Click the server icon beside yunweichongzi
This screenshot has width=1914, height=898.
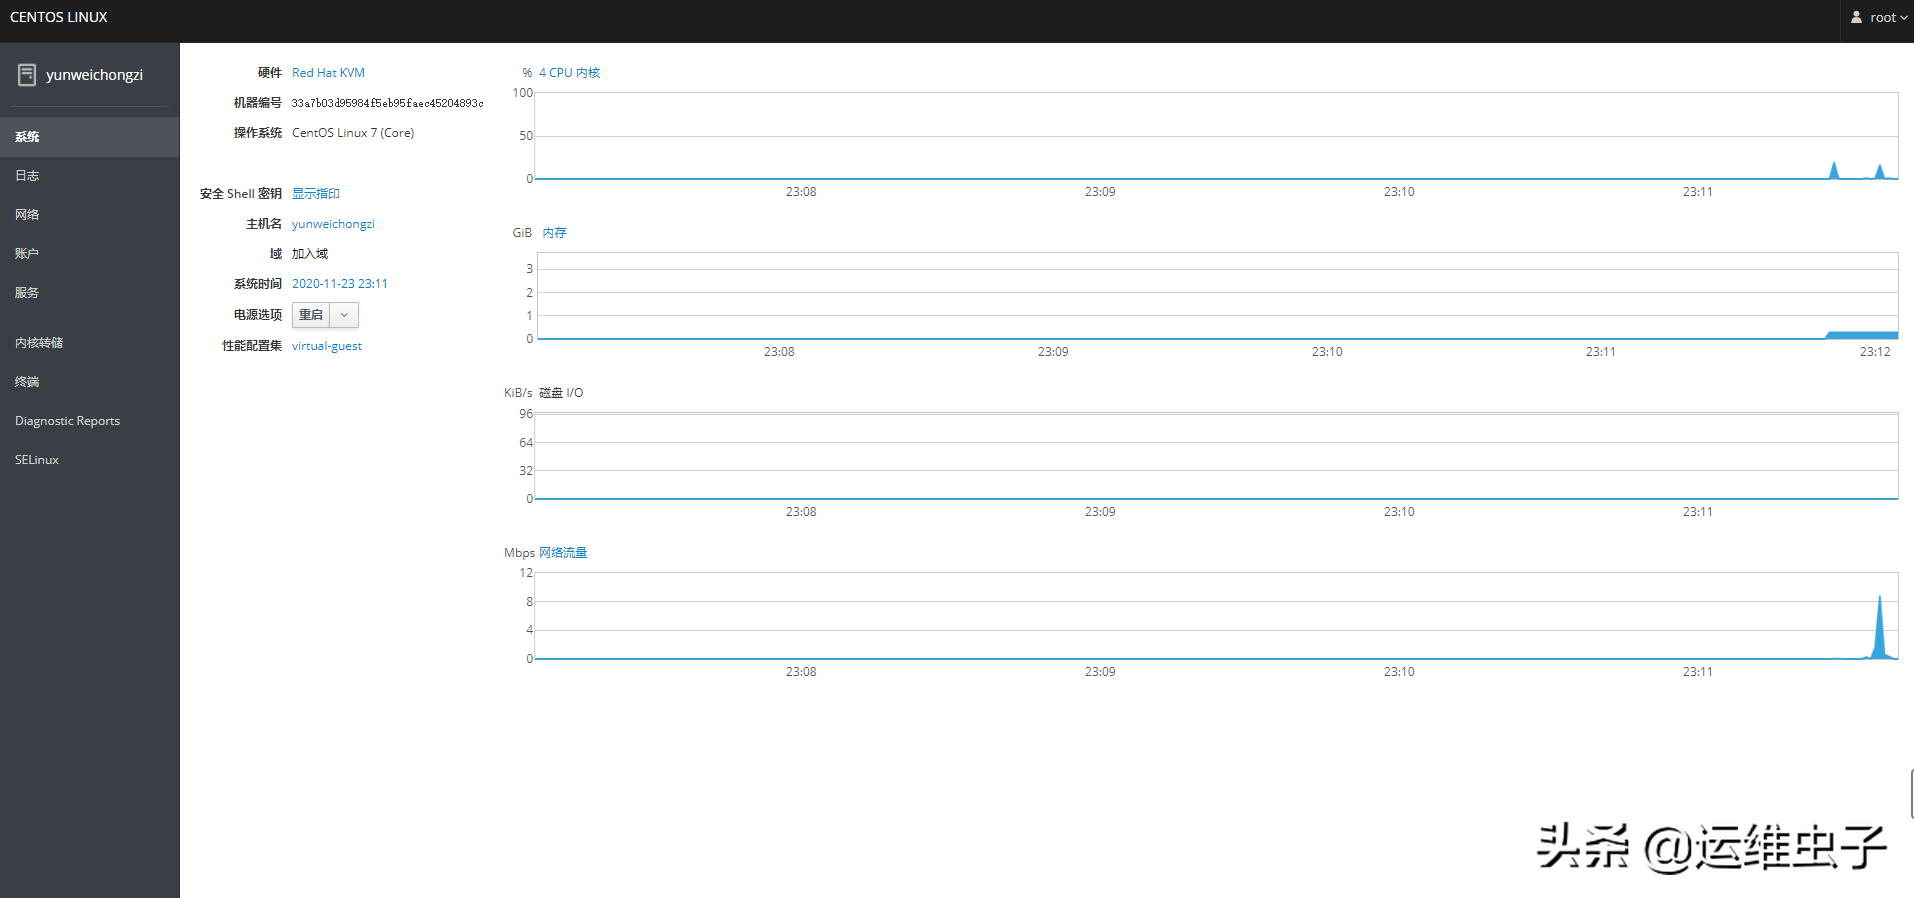pos(27,75)
